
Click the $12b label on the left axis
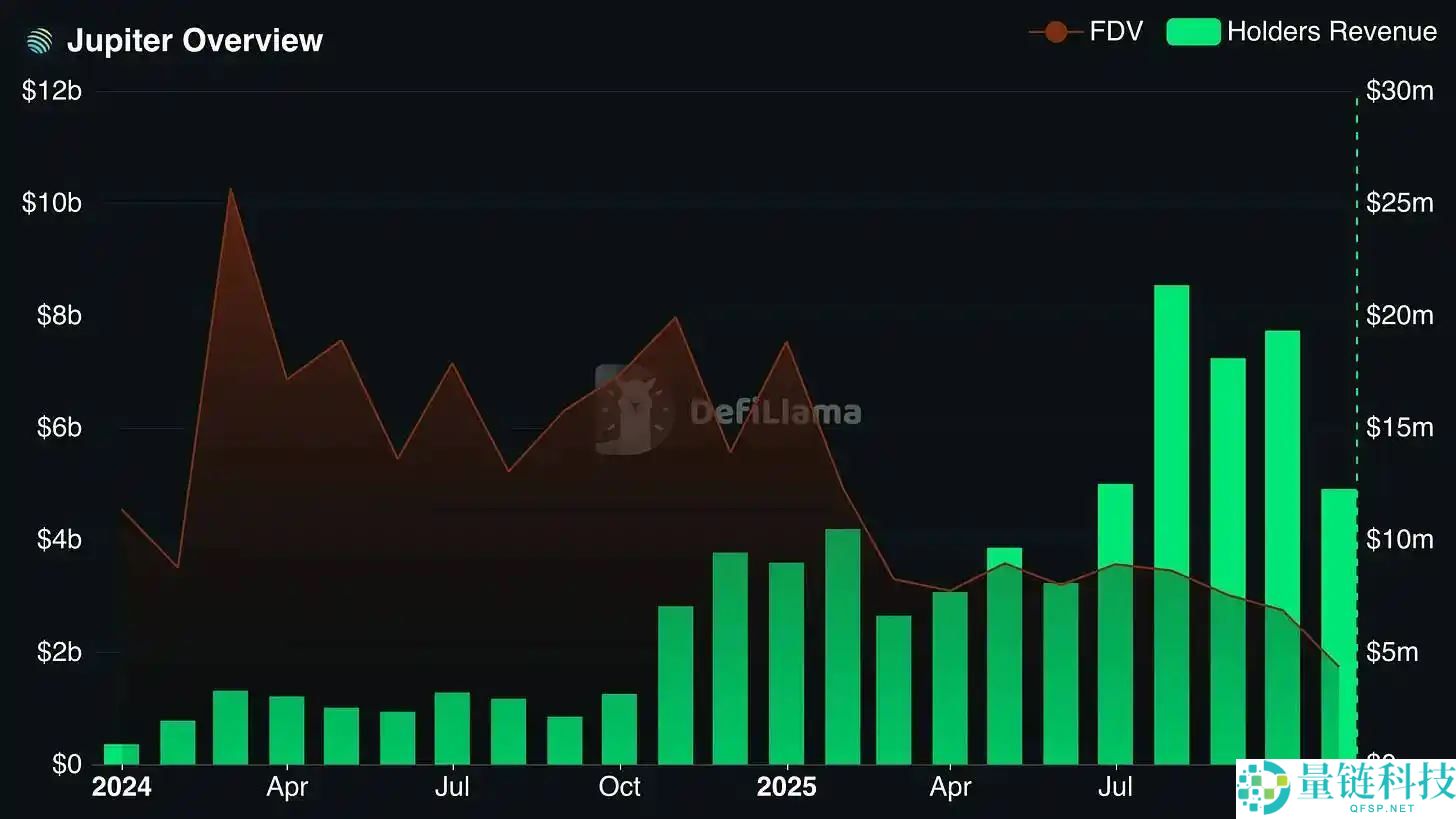pyautogui.click(x=51, y=91)
